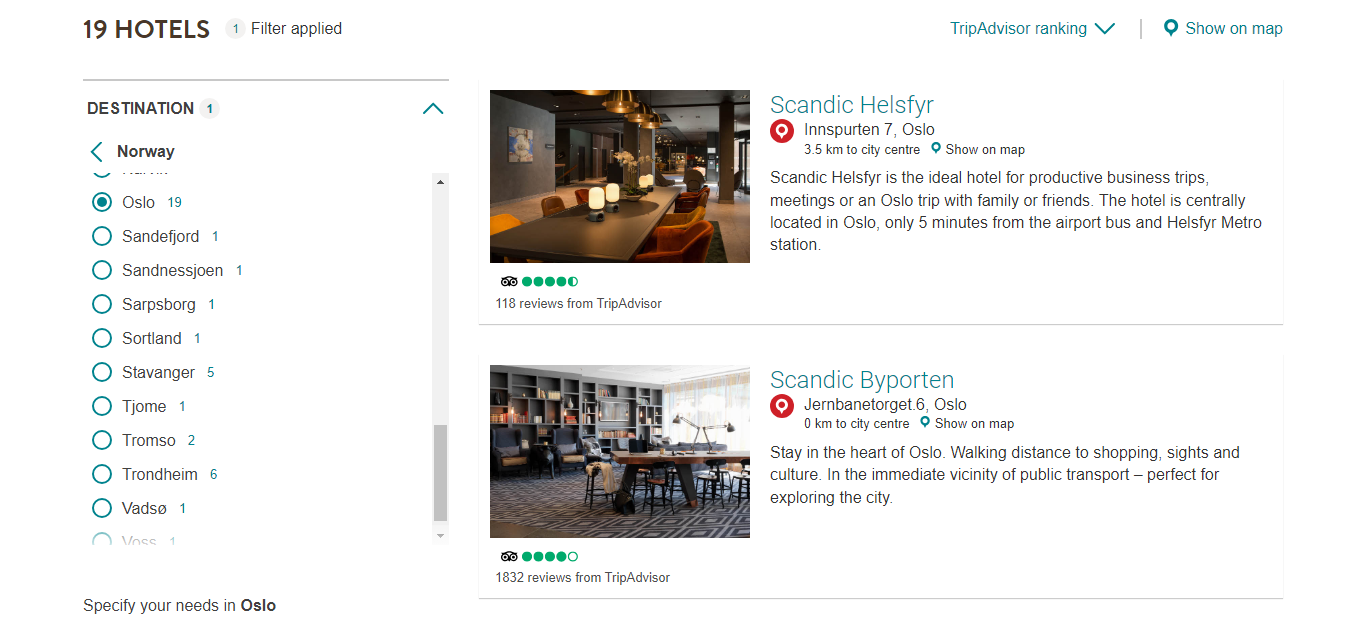This screenshot has width=1366, height=619.
Task: Click the '3.5 km to city centre' distance text
Action: [x=862, y=149]
